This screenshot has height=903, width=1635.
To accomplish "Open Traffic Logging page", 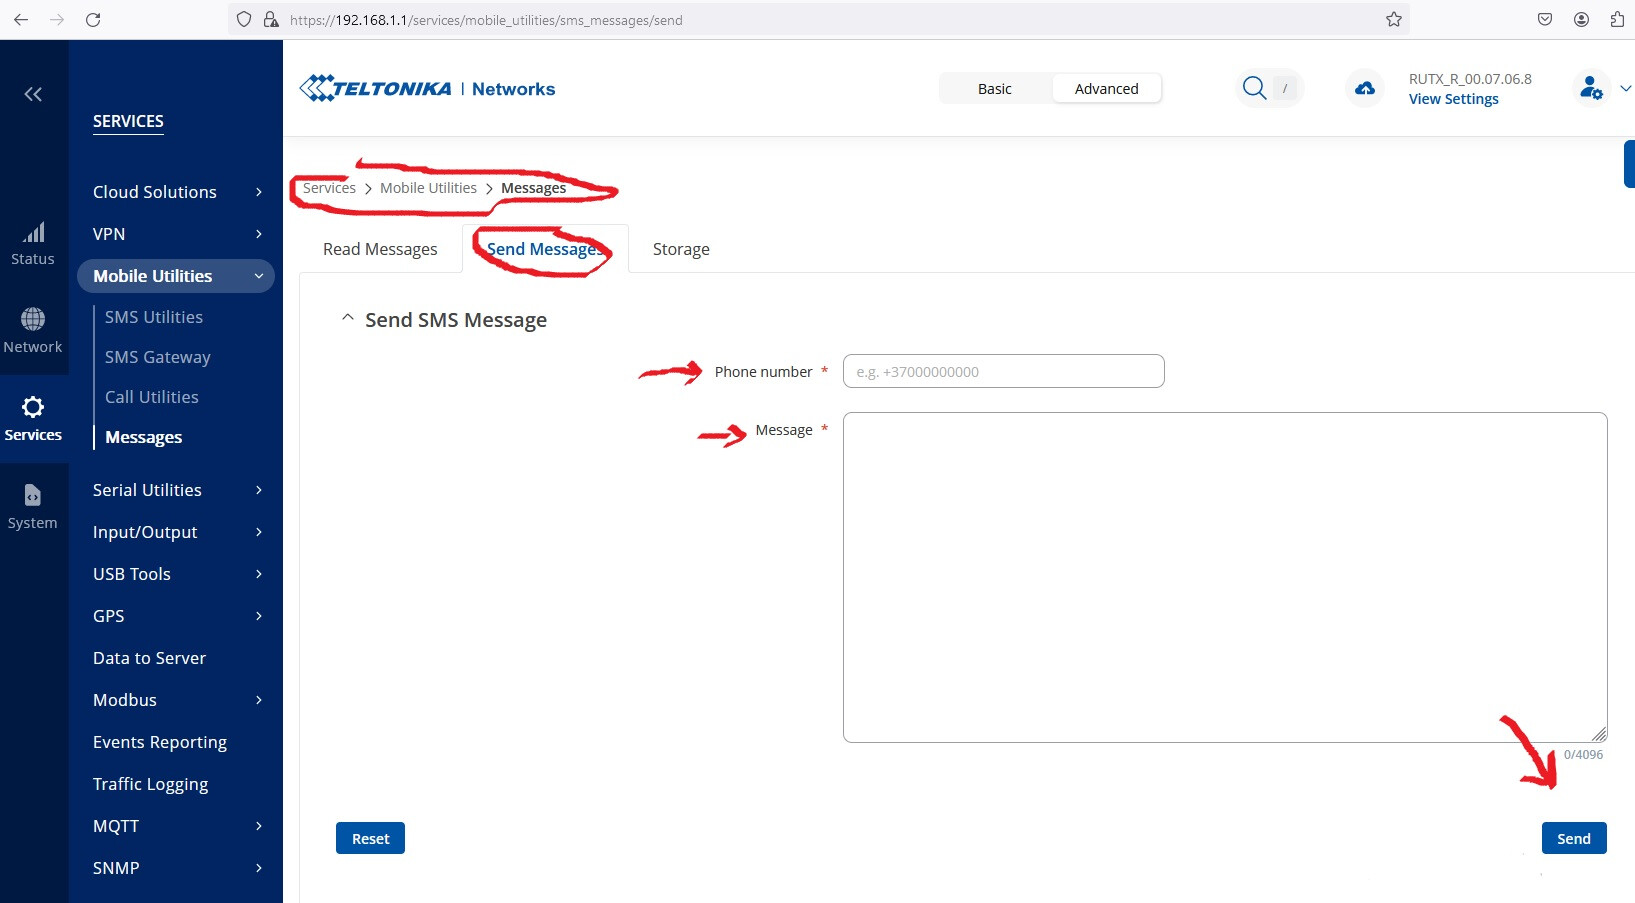I will (150, 784).
